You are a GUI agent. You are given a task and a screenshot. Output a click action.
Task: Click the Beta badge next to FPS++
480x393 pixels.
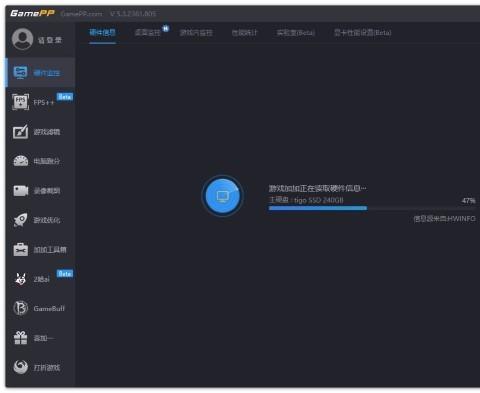point(65,97)
